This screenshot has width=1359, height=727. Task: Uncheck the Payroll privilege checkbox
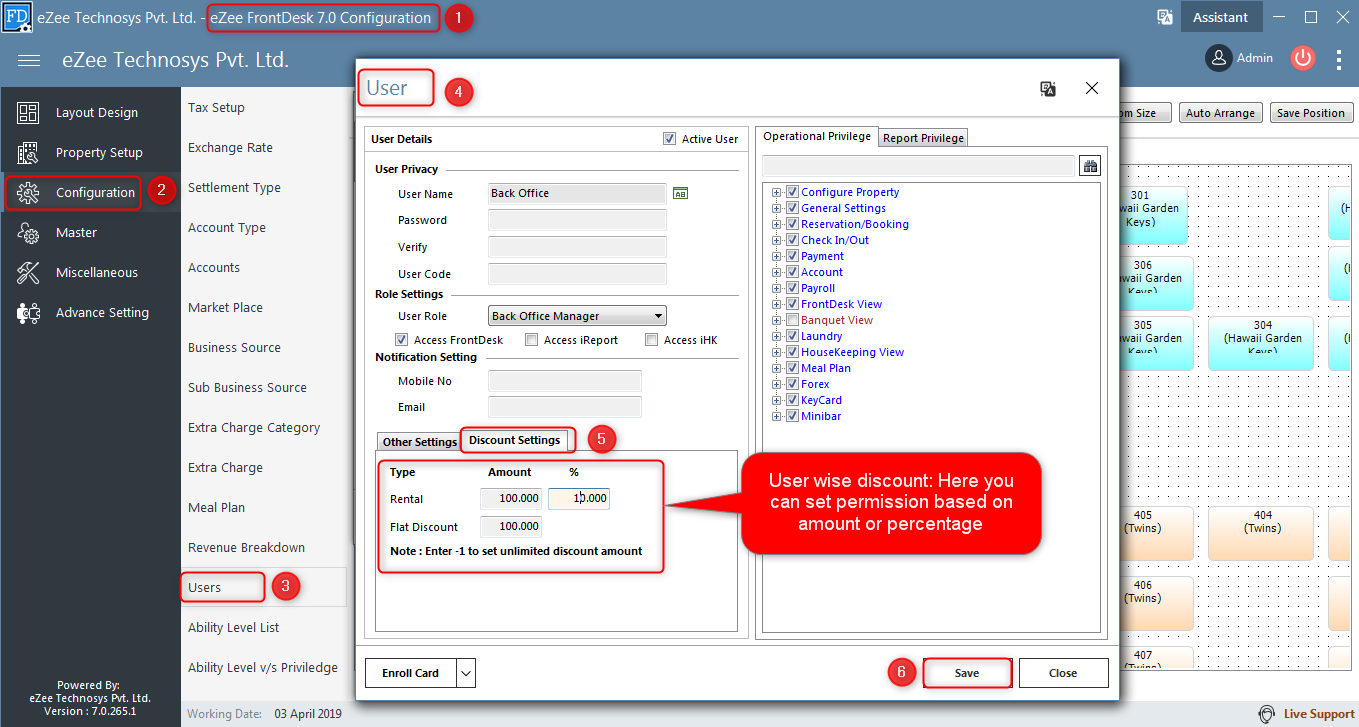792,288
